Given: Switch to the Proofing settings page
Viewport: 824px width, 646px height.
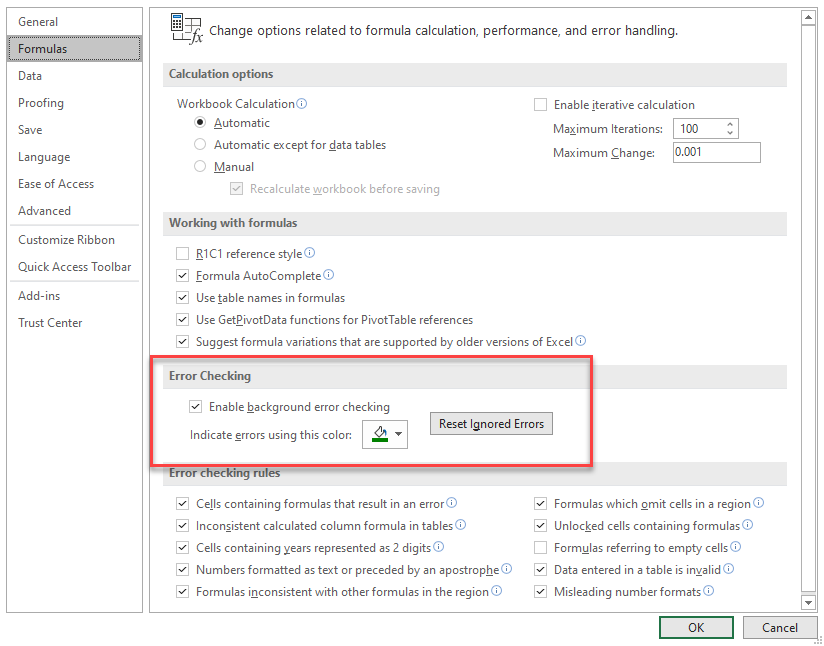Looking at the screenshot, I should (x=41, y=102).
